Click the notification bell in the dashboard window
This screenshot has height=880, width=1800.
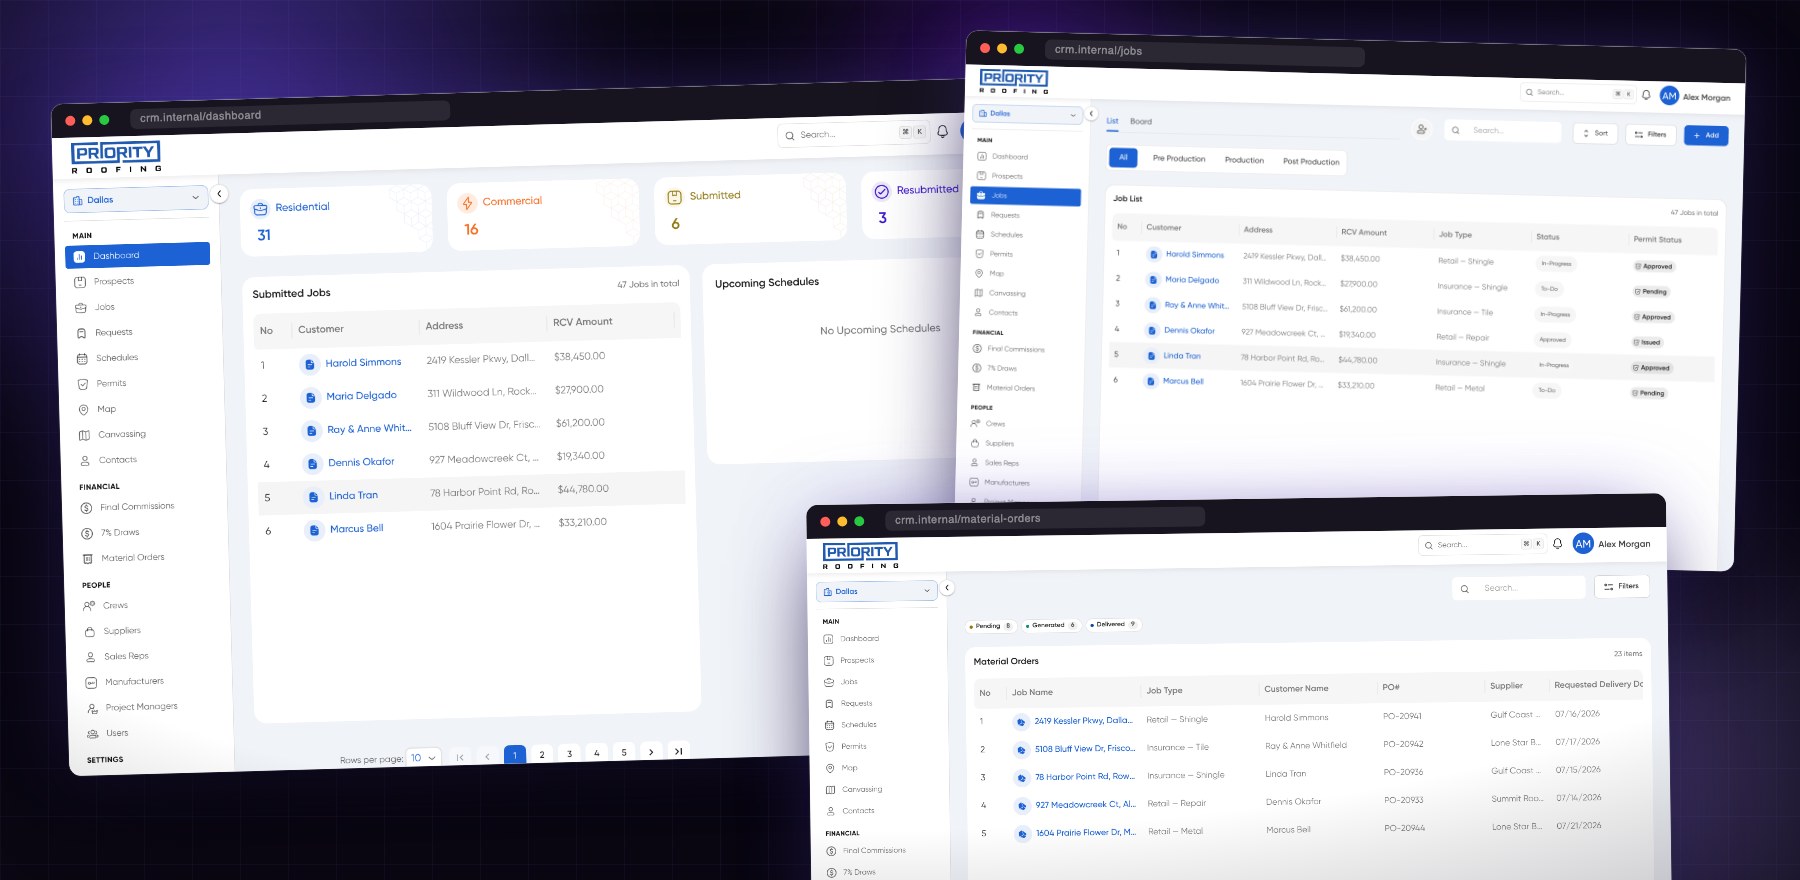pyautogui.click(x=942, y=131)
